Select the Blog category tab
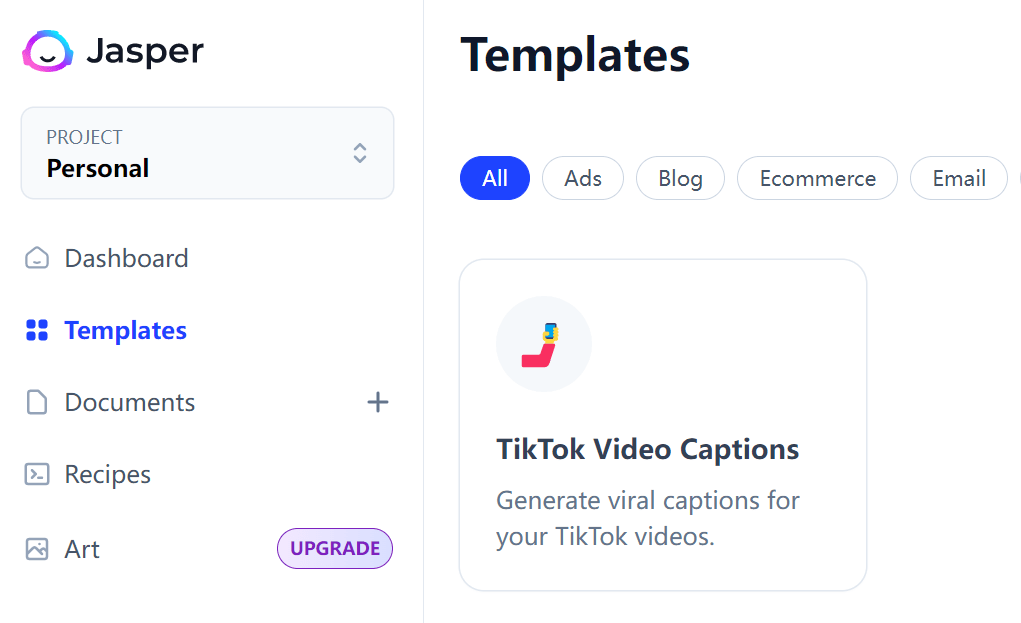Viewport: 1021px width, 623px height. [680, 178]
